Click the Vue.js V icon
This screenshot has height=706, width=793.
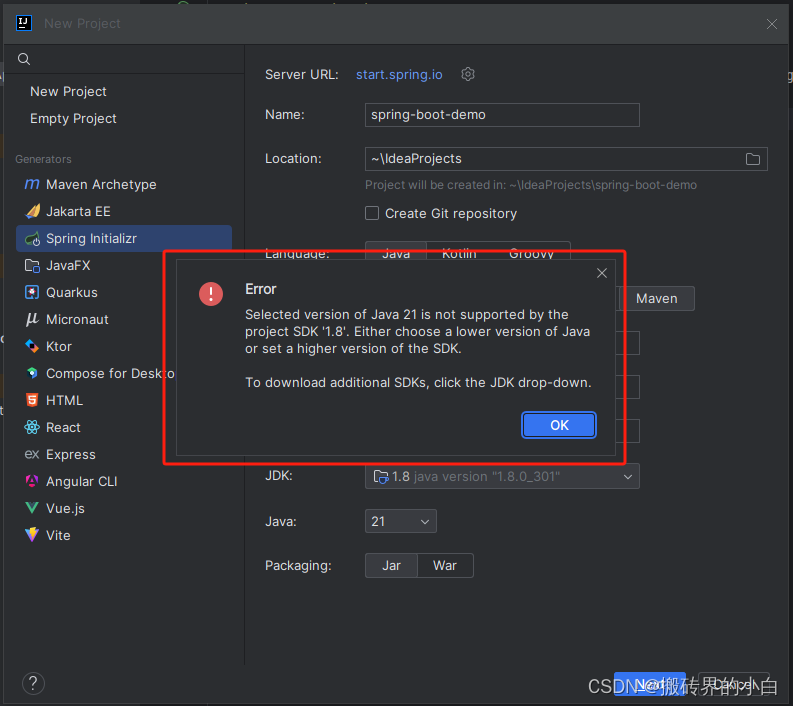tap(32, 508)
